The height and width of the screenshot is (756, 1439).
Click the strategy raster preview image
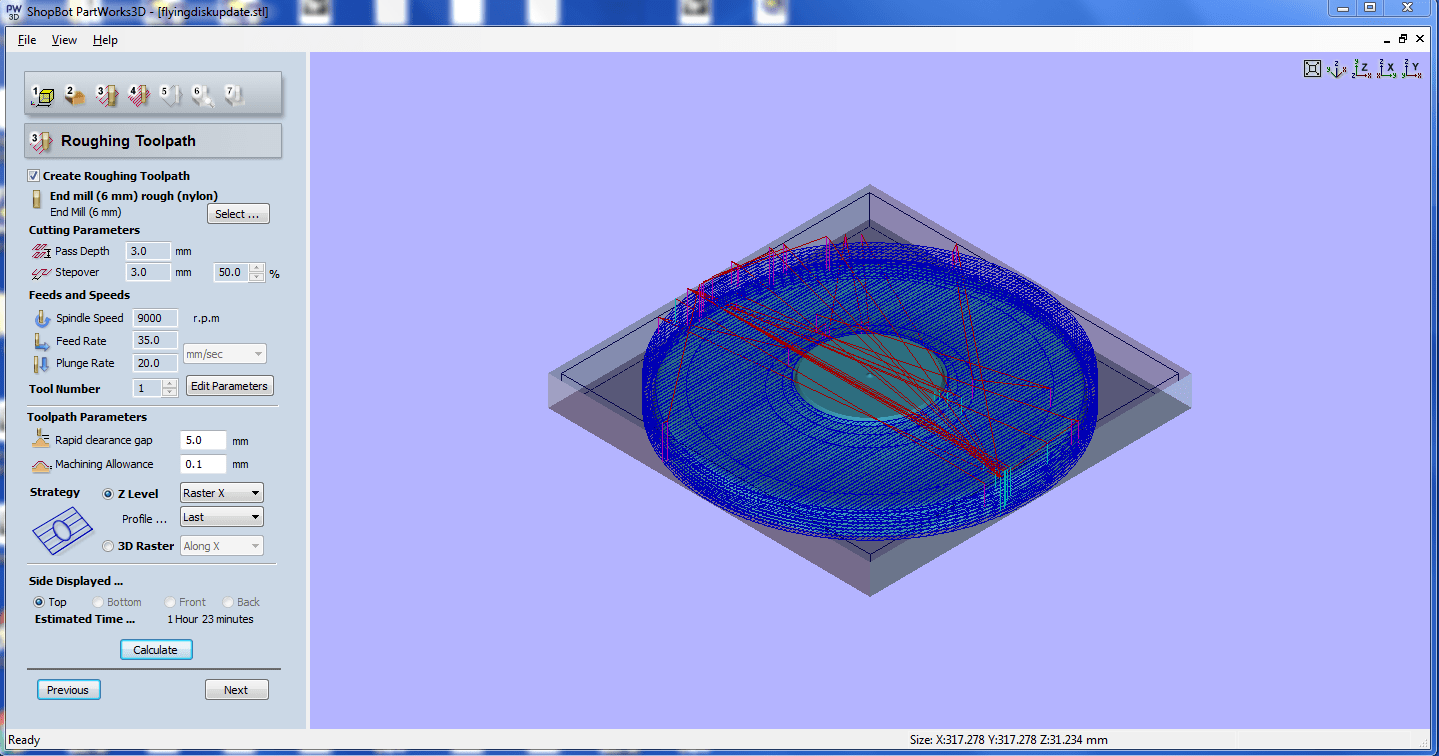(x=62, y=529)
